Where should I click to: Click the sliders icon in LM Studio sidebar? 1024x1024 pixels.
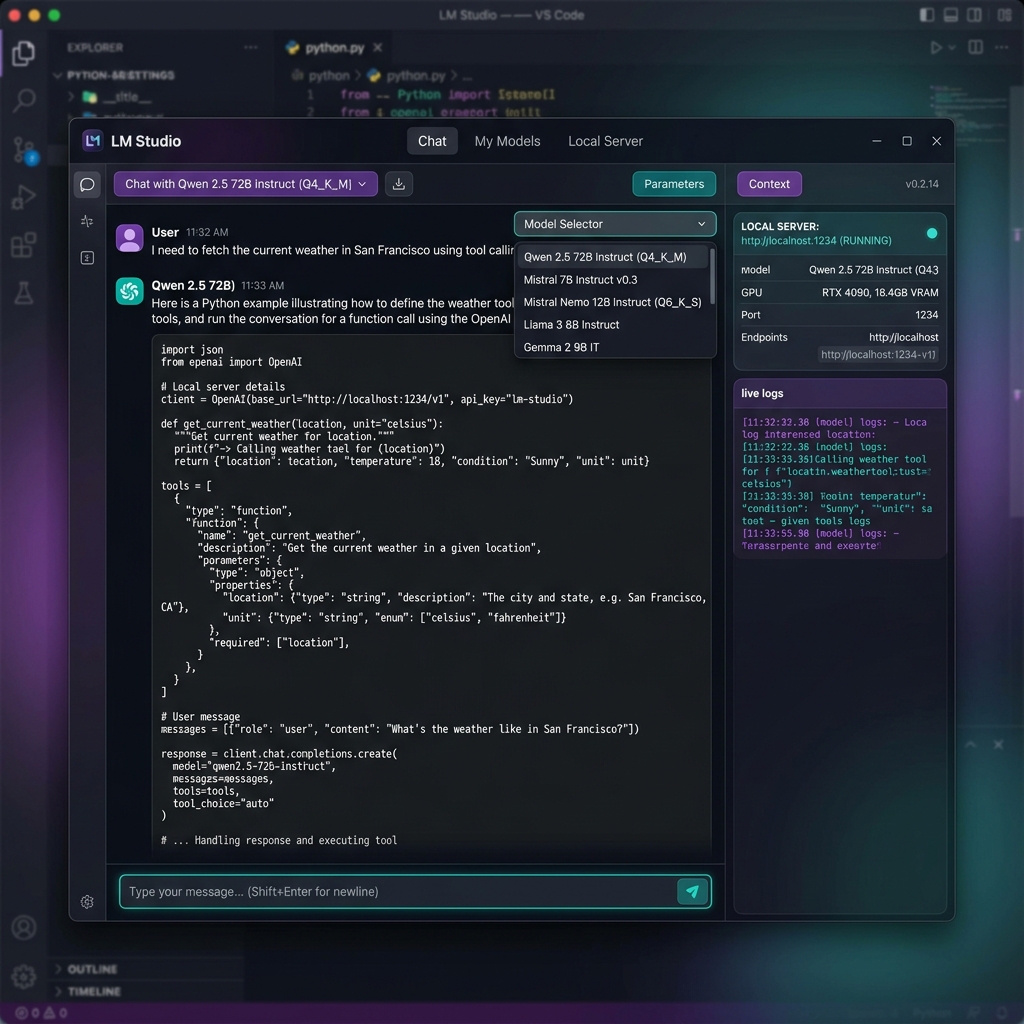(87, 221)
